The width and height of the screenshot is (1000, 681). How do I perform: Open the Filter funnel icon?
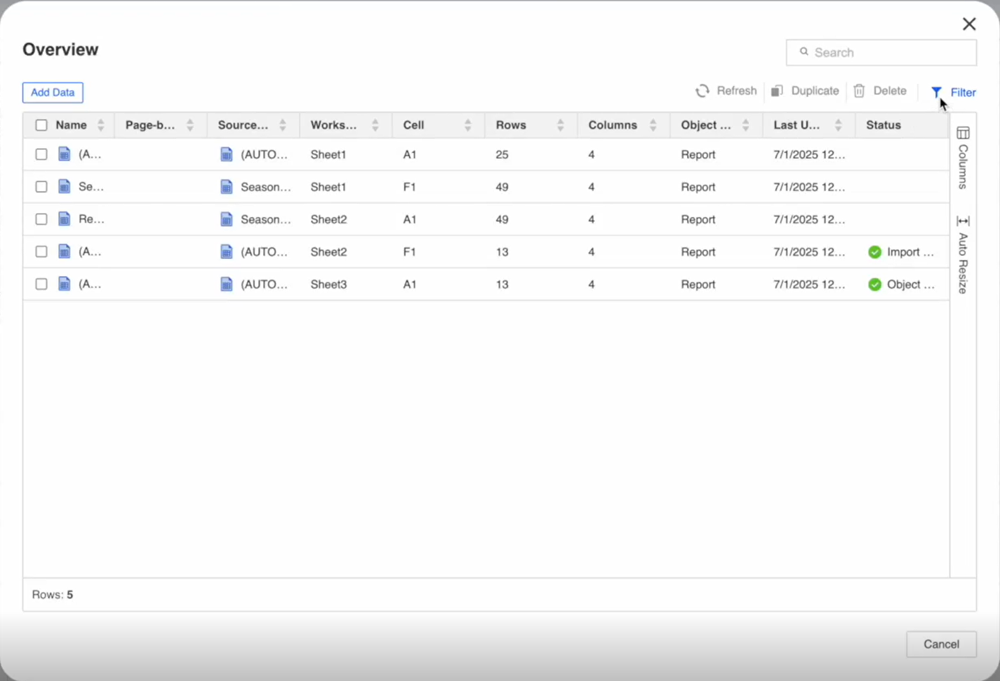pyautogui.click(x=936, y=92)
